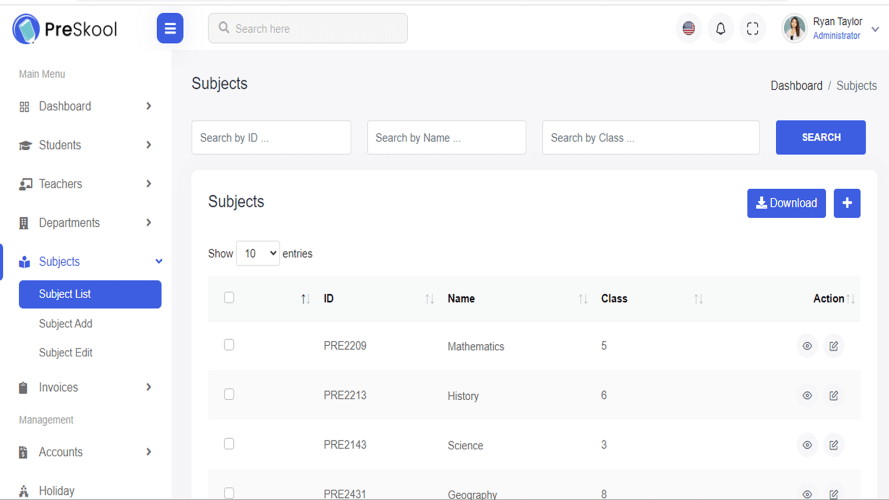The width and height of the screenshot is (889, 500).
Task: Click the top Search here field
Action: pyautogui.click(x=308, y=28)
